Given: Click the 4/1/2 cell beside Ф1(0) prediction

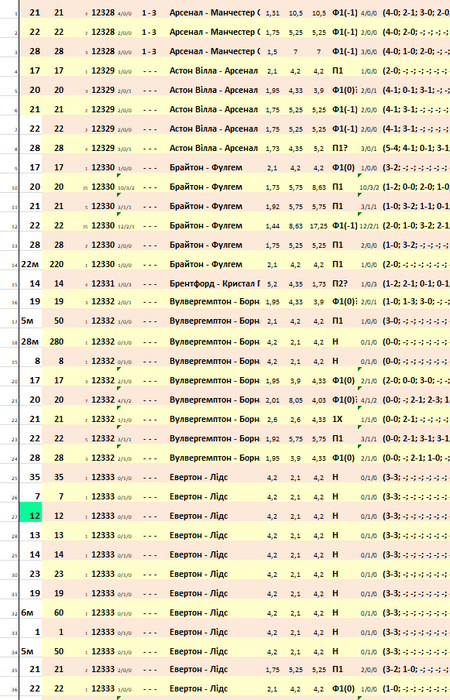Looking at the screenshot, I should coord(369,401).
